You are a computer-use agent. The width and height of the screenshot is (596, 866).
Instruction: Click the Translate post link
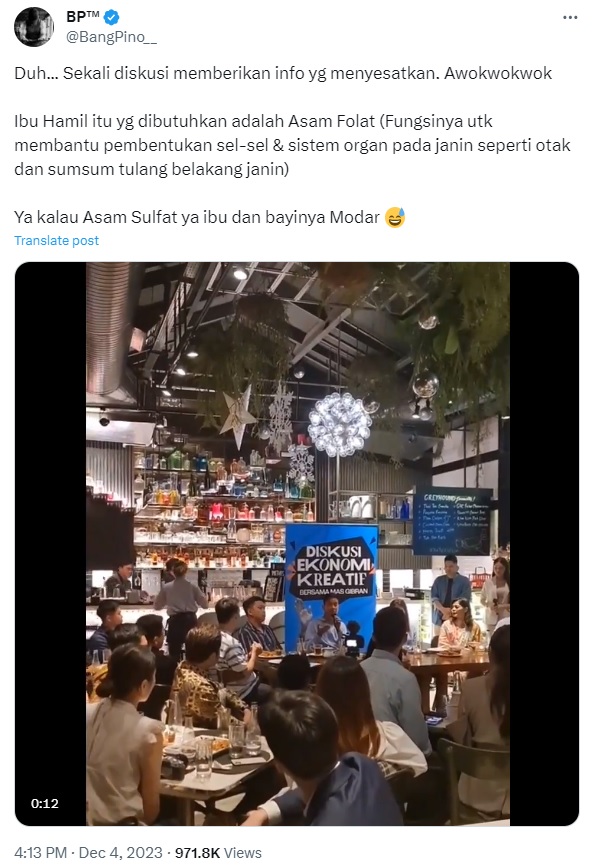[x=56, y=241]
